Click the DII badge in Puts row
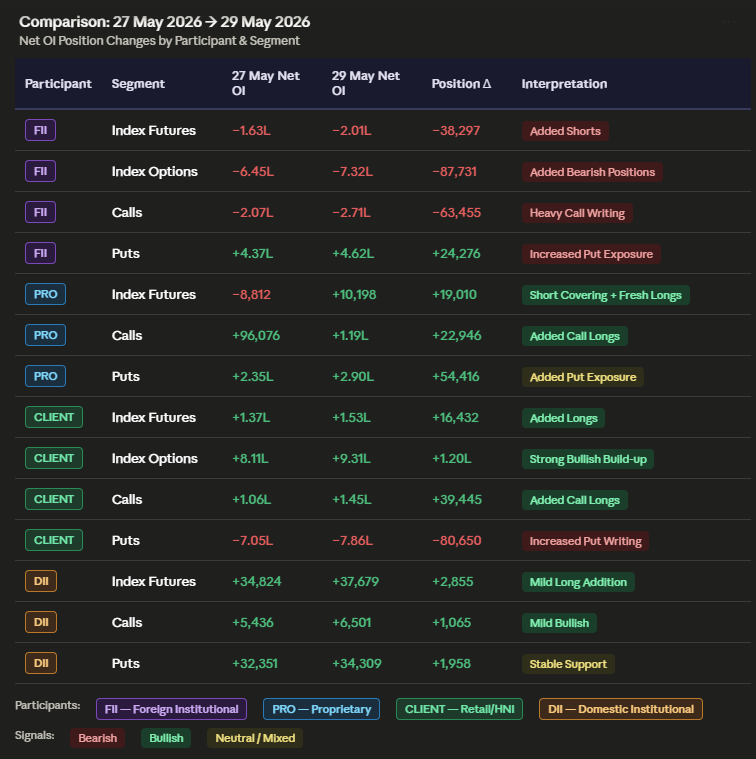Viewport: 756px width, 759px height. (41, 663)
